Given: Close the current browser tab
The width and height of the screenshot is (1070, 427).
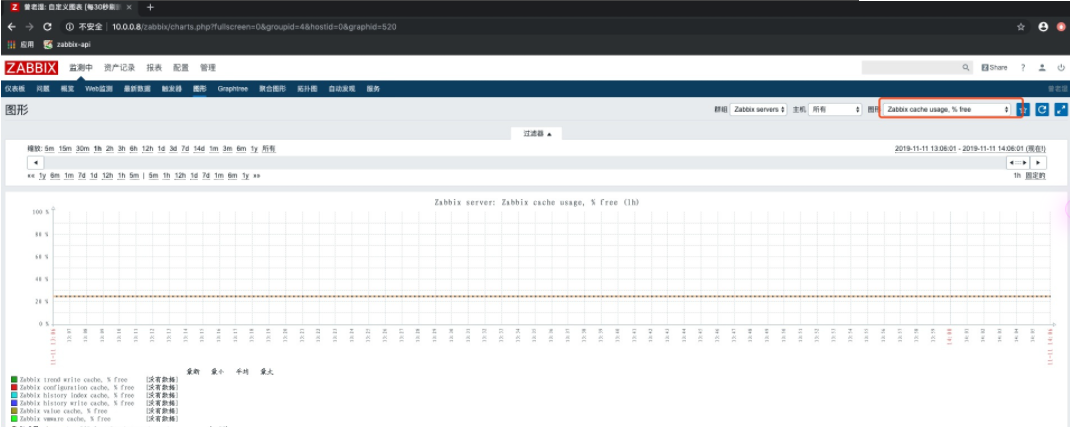Looking at the screenshot, I should coord(129,8).
